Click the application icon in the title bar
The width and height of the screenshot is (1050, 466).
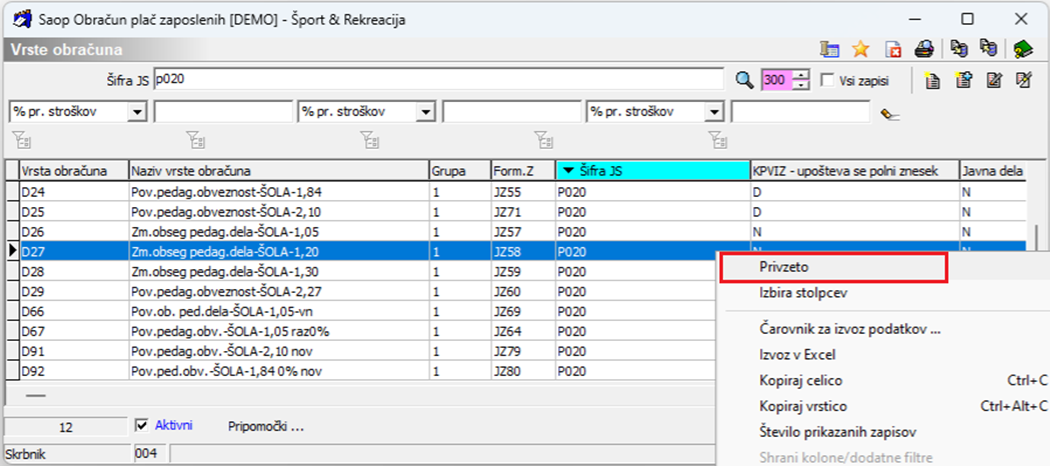pyautogui.click(x=21, y=19)
